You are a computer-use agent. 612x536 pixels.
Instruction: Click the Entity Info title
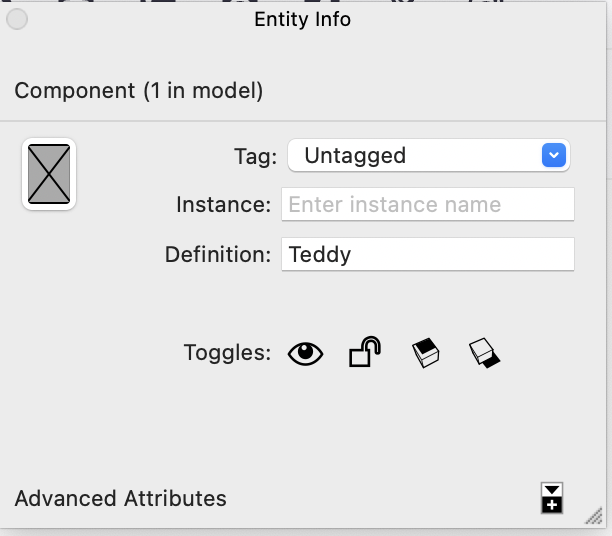pyautogui.click(x=302, y=20)
